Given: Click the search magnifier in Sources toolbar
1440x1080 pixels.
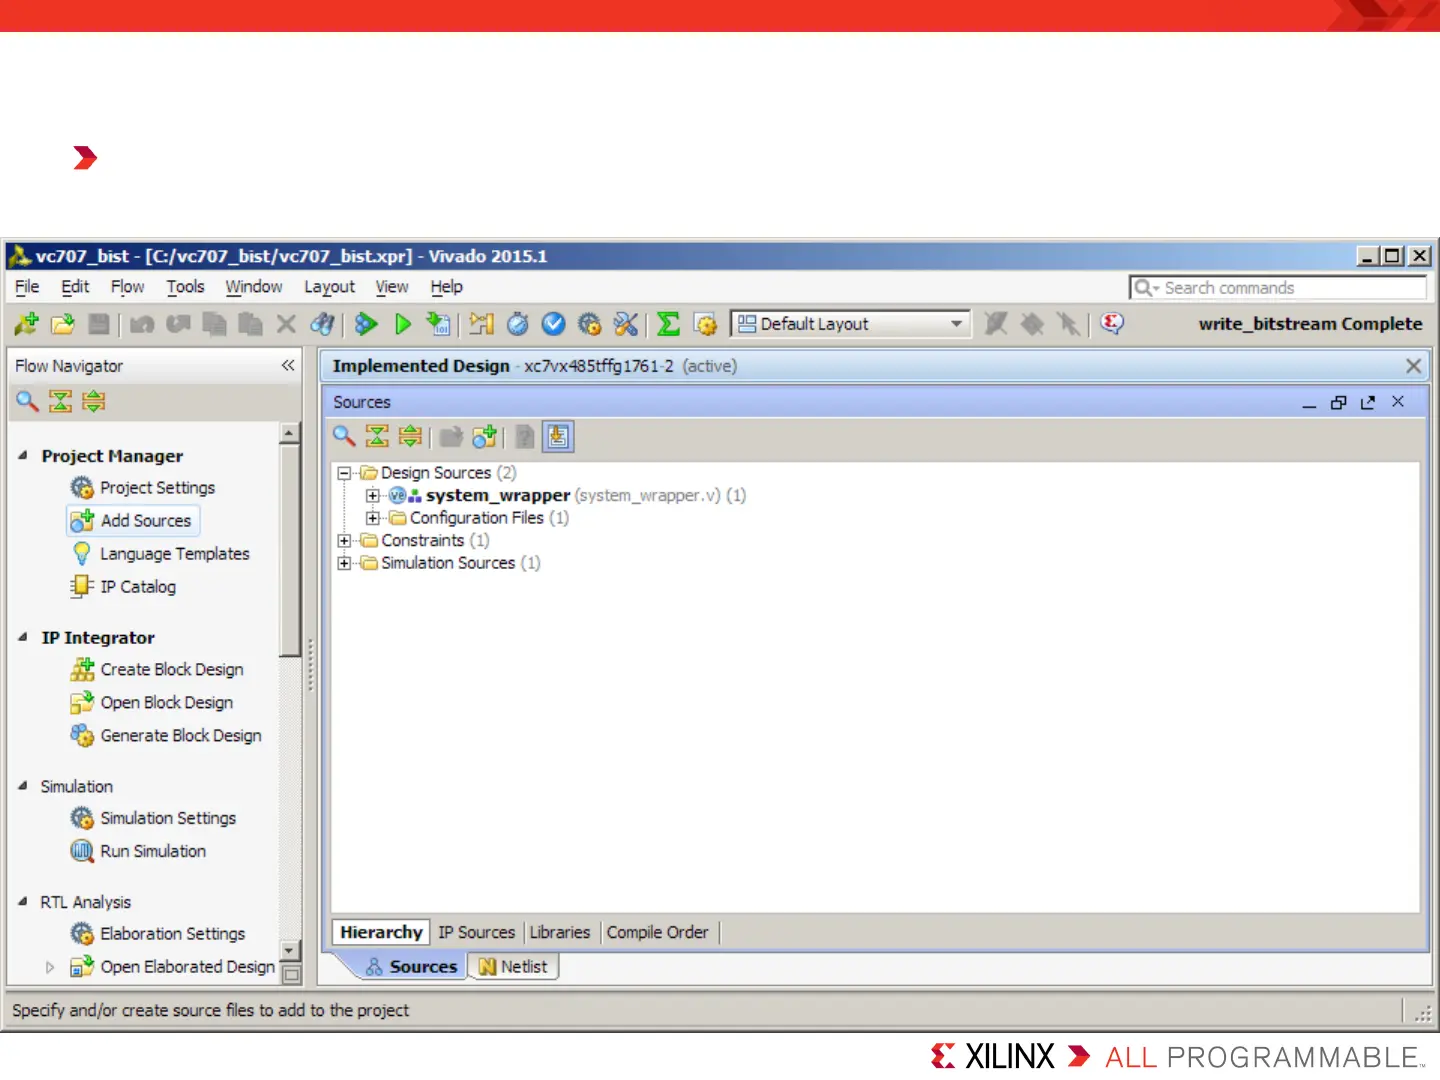Looking at the screenshot, I should click(344, 436).
